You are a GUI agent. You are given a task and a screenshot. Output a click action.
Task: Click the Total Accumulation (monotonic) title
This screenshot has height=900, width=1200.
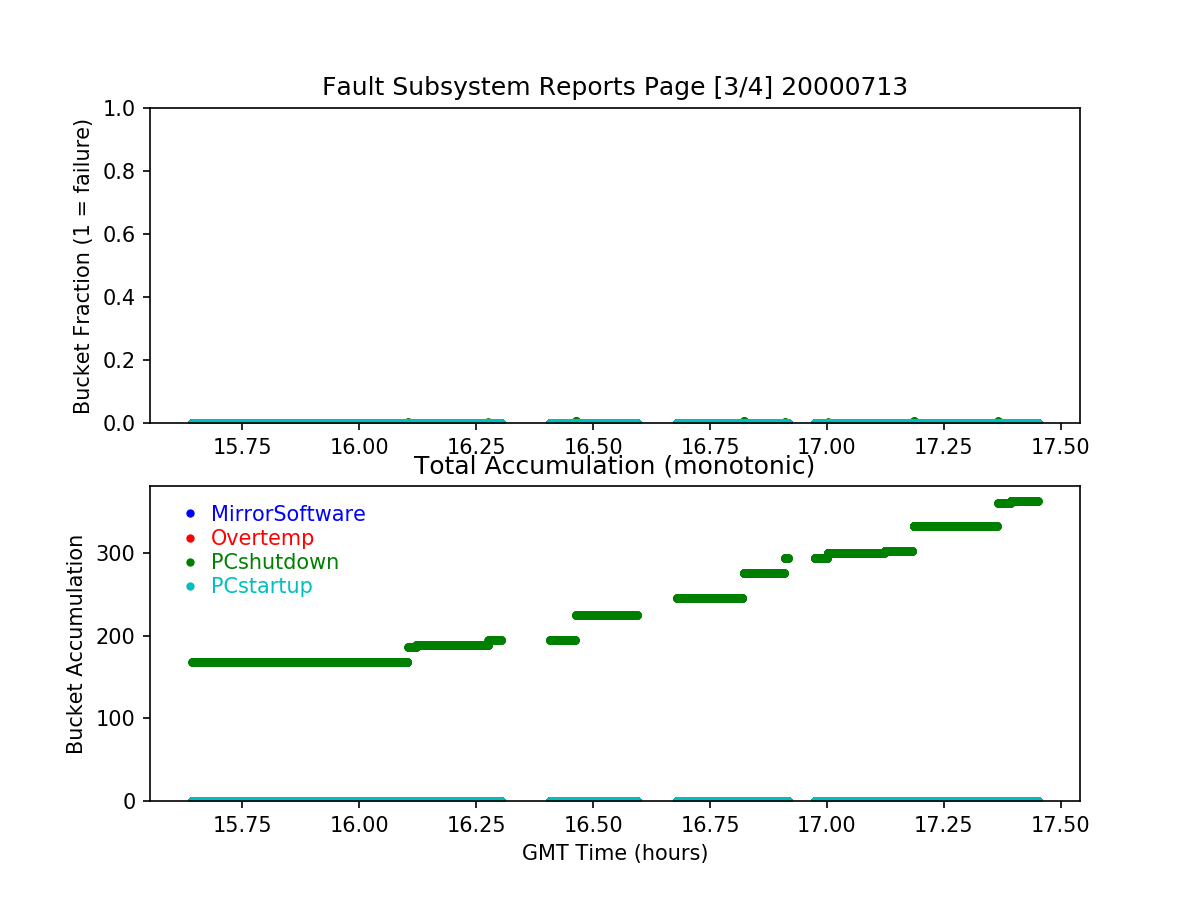pyautogui.click(x=615, y=466)
